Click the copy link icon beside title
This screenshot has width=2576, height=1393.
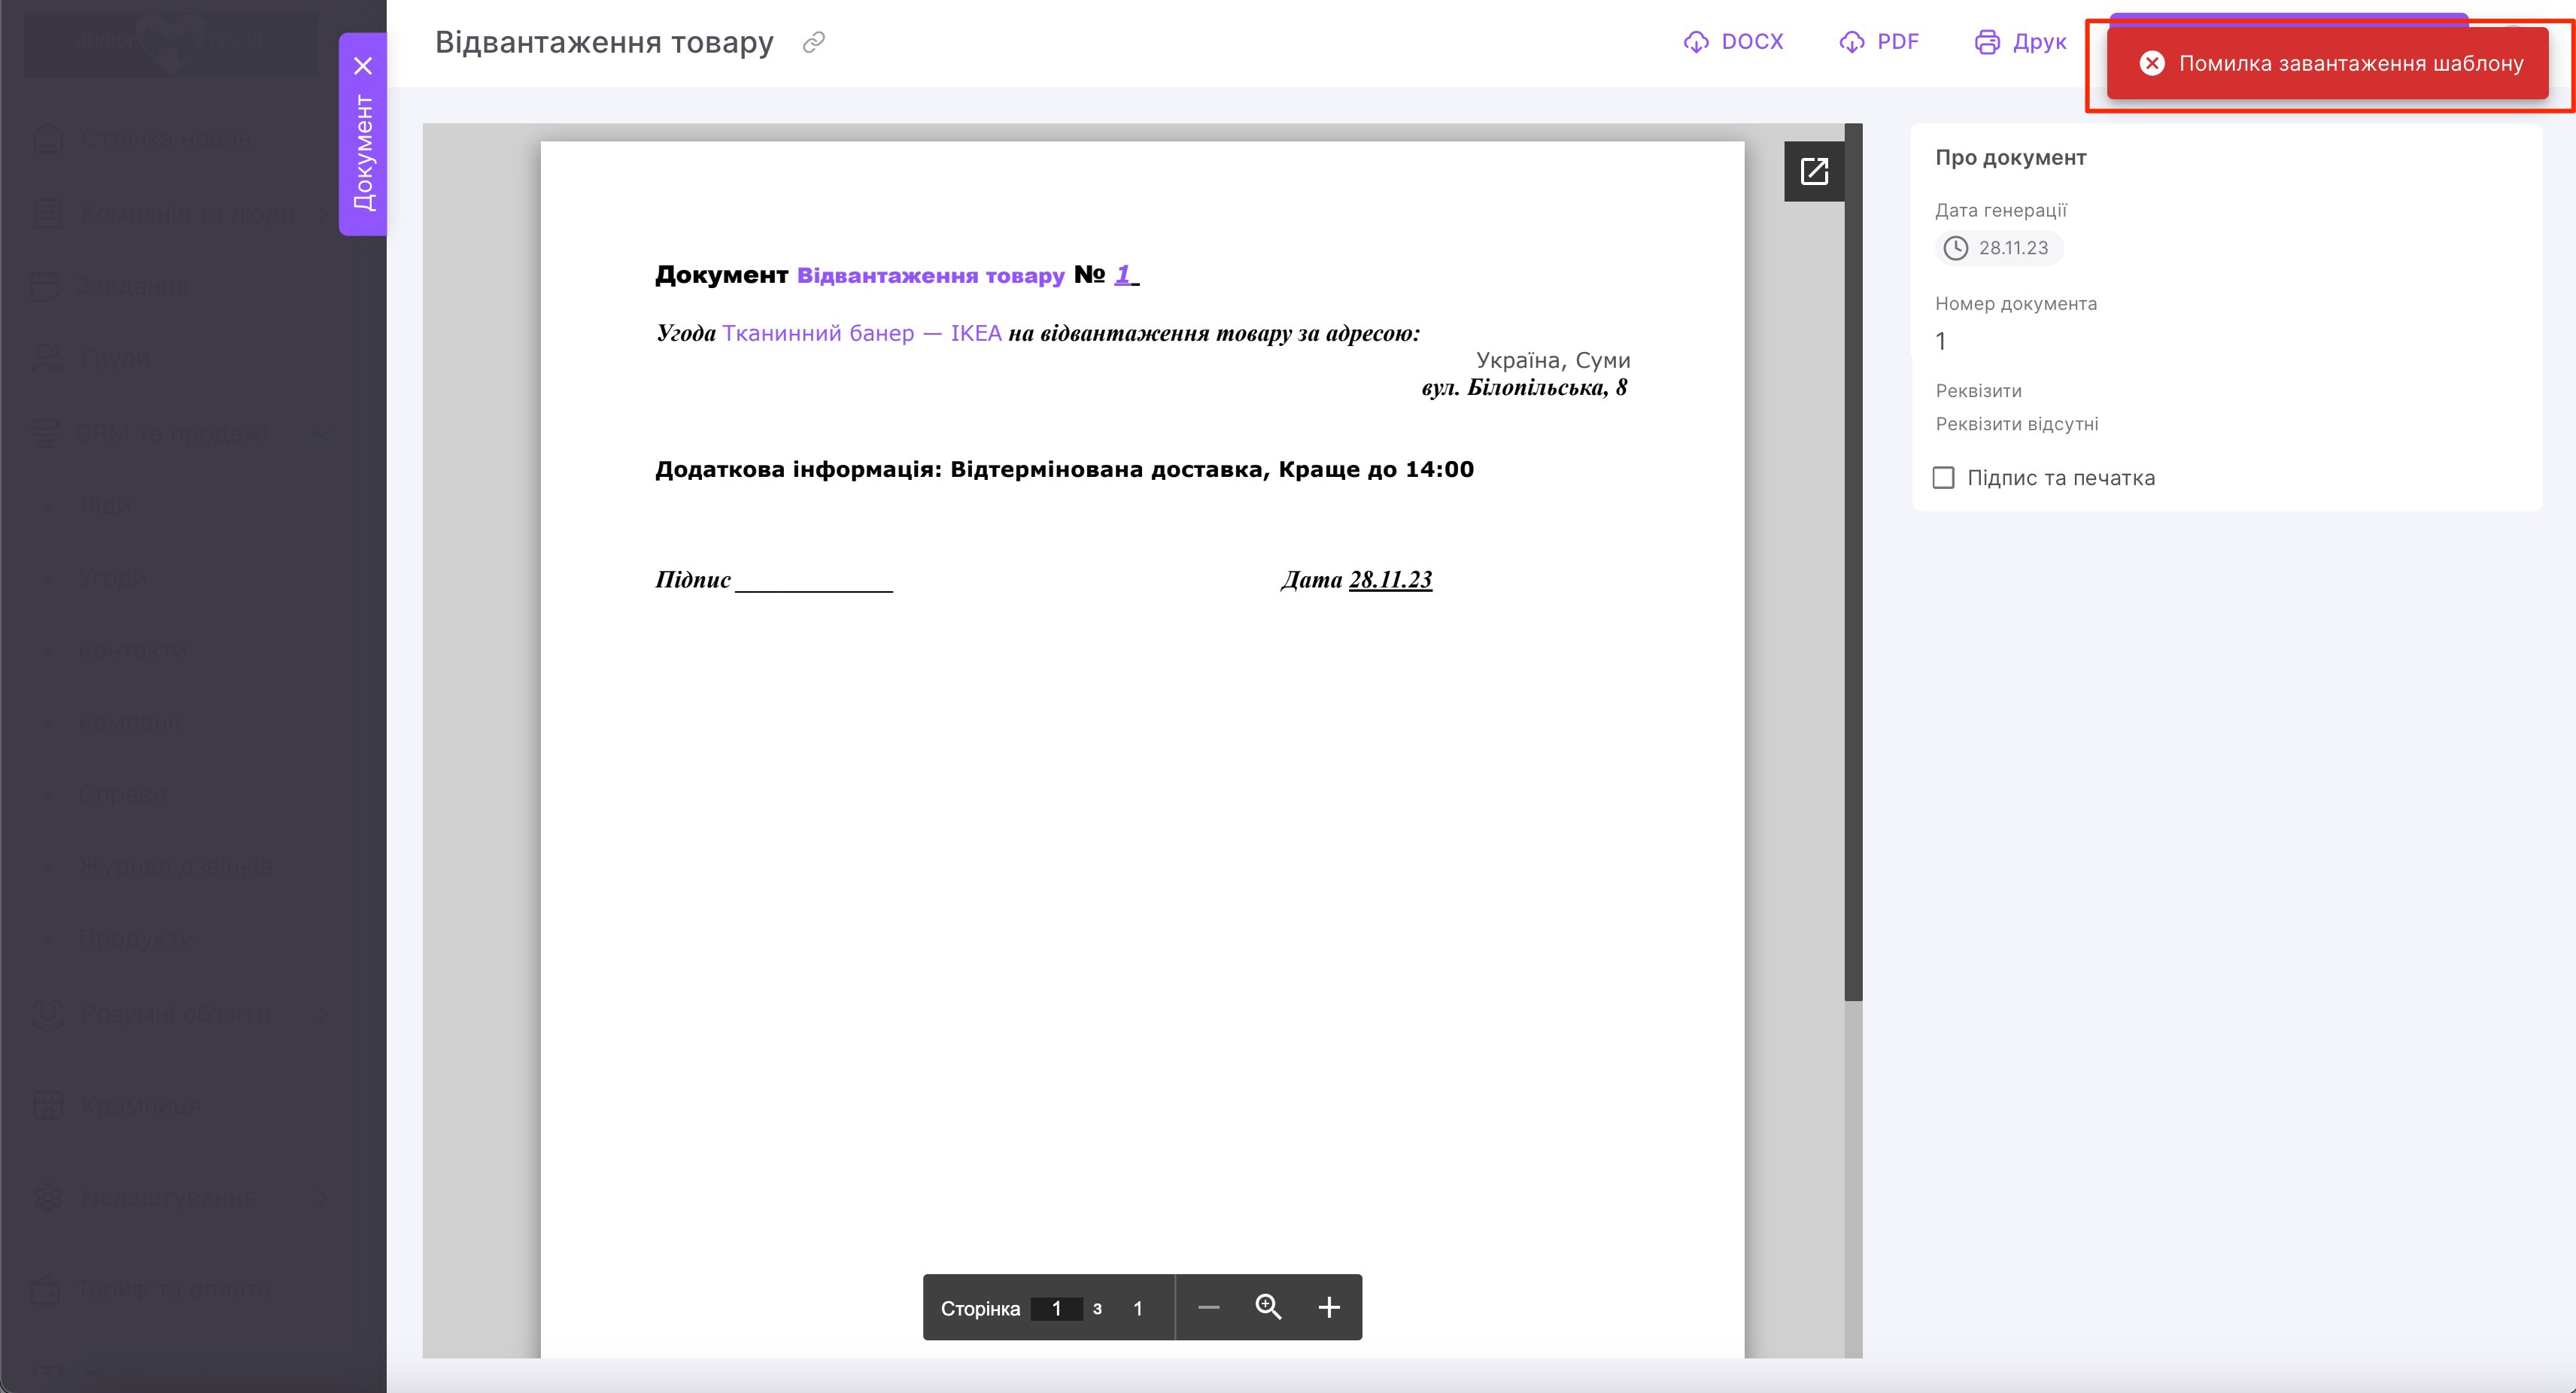click(814, 42)
